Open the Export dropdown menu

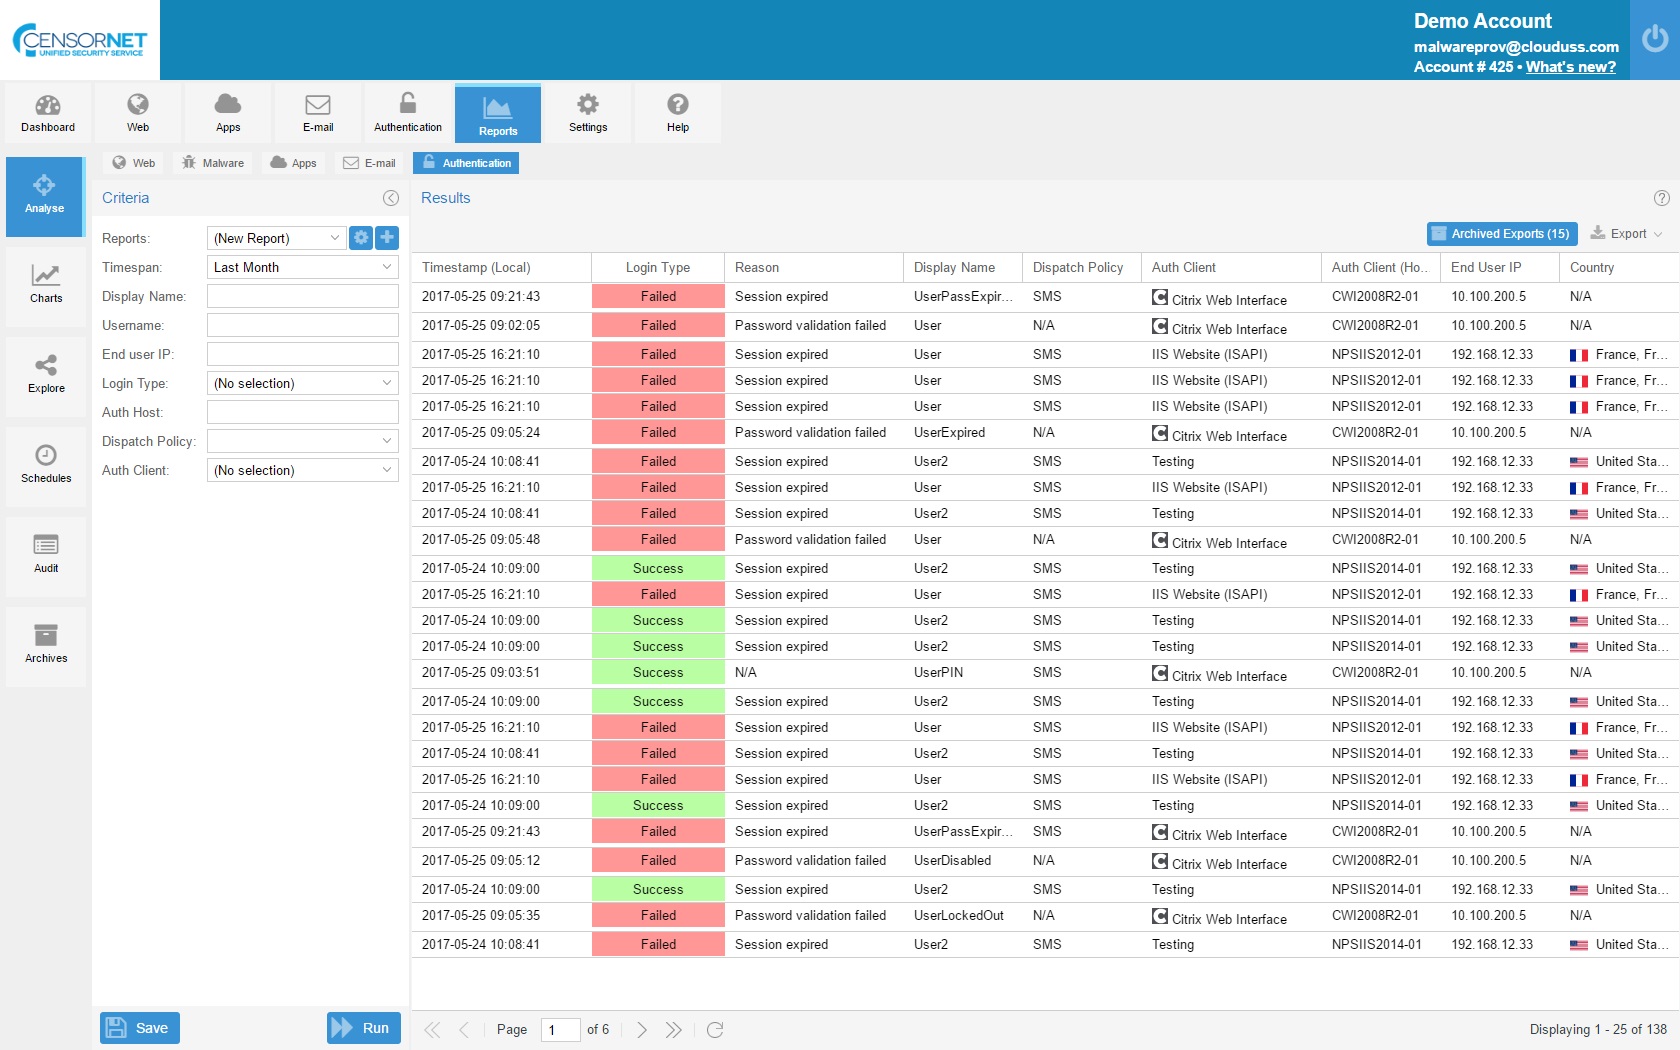click(x=1627, y=233)
